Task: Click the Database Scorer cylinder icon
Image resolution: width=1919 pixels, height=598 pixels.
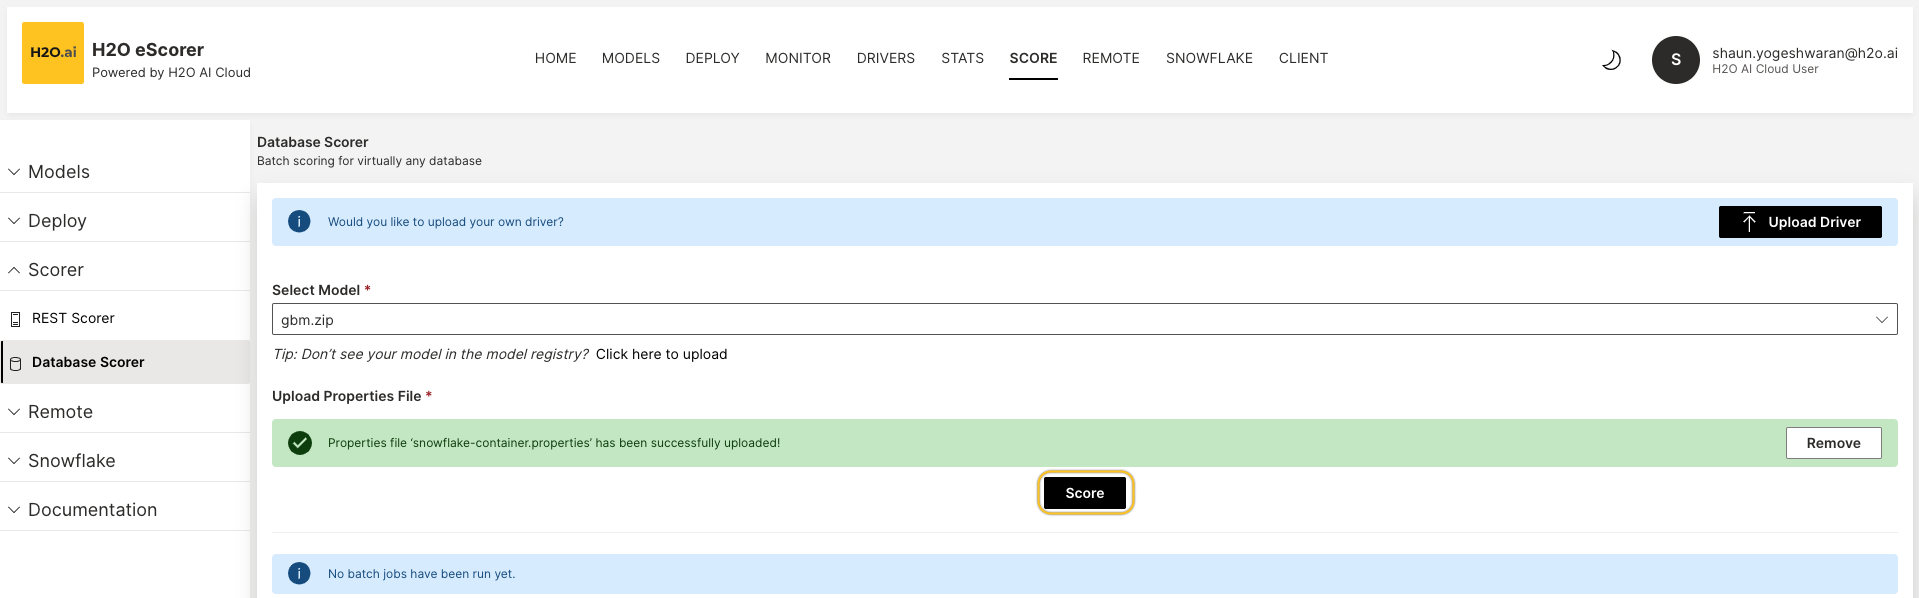Action: (x=15, y=363)
